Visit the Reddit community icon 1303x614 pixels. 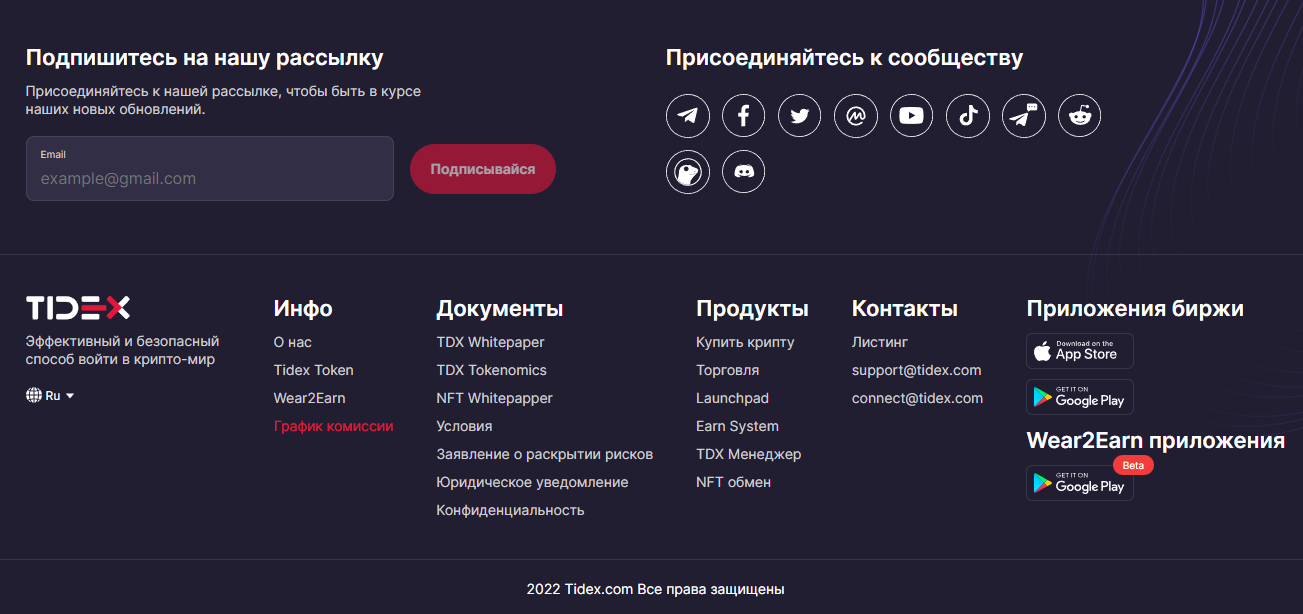pyautogui.click(x=1079, y=115)
